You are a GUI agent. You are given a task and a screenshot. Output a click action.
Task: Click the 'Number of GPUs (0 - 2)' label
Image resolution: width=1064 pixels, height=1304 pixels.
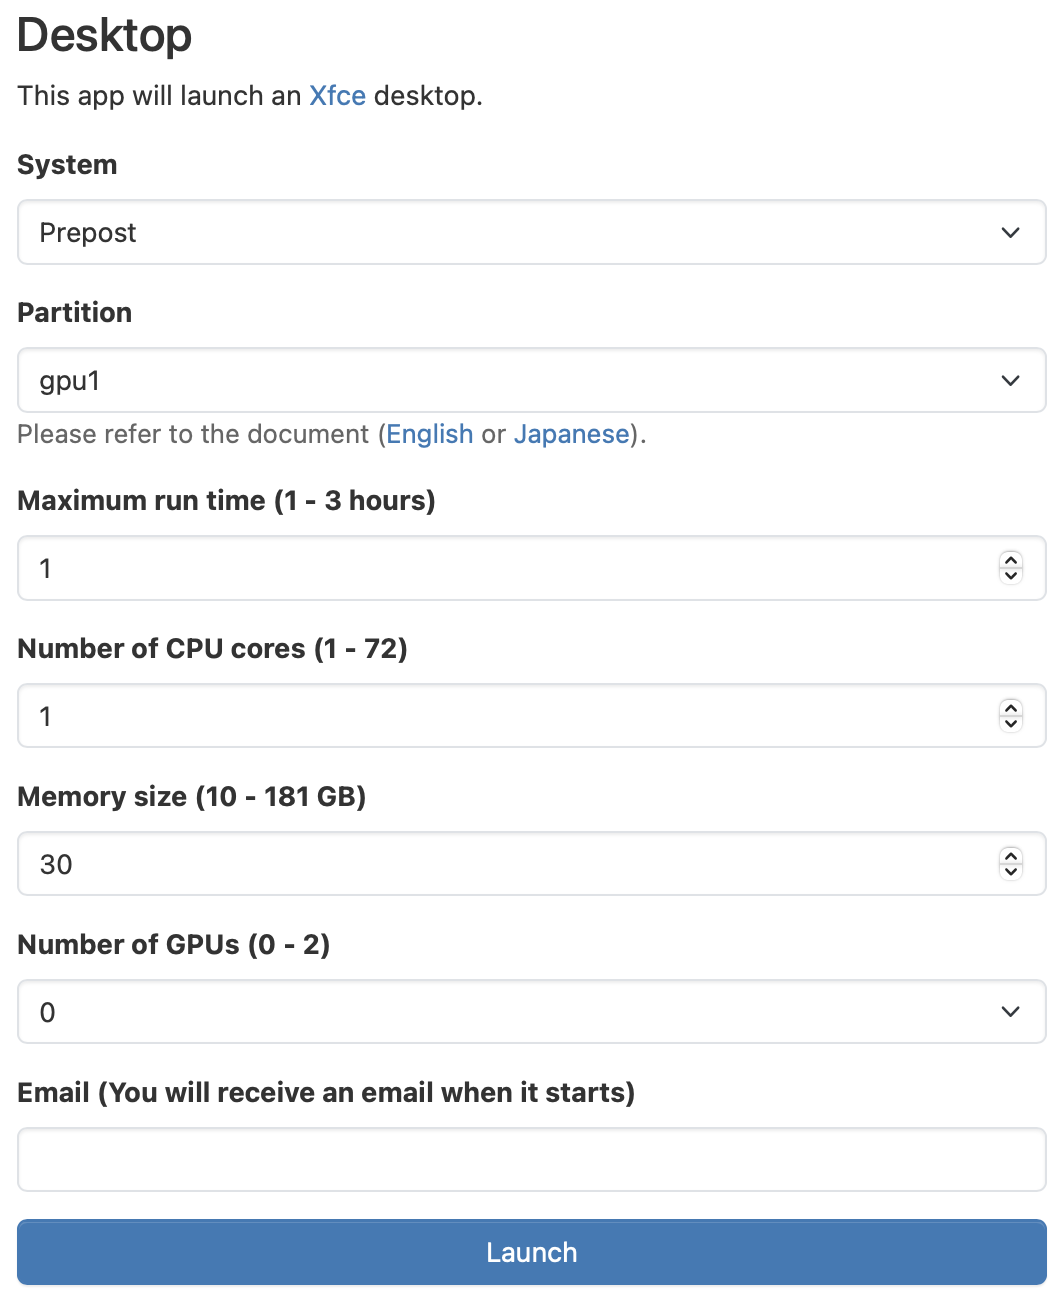click(174, 945)
